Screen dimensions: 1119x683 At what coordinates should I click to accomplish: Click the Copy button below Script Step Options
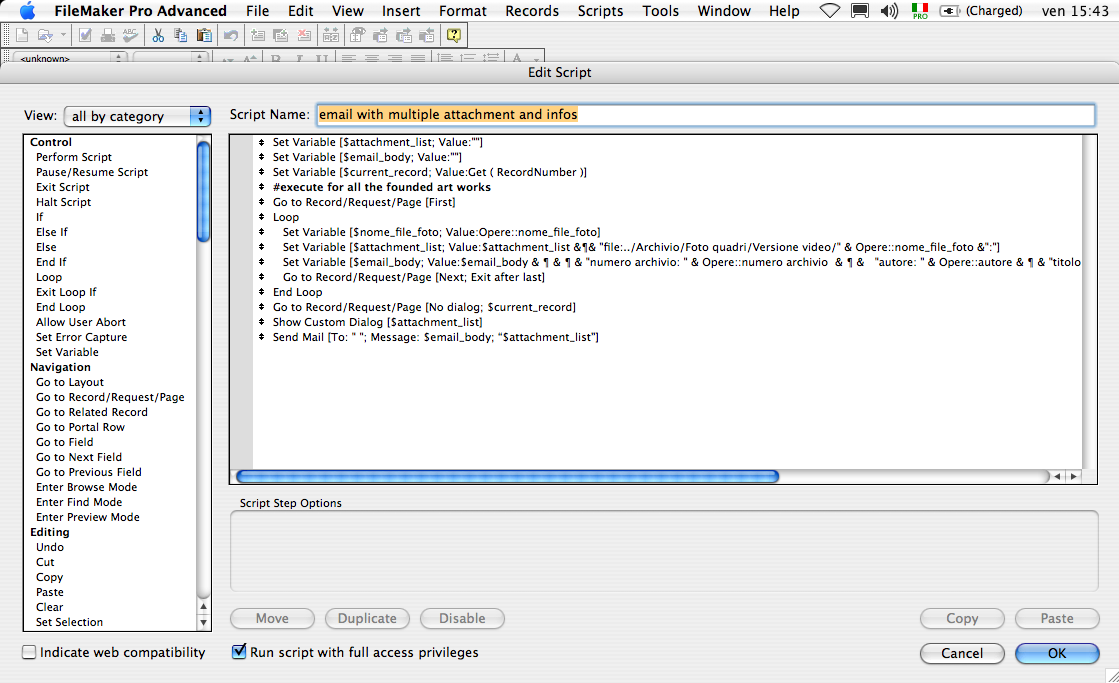pyautogui.click(x=962, y=618)
